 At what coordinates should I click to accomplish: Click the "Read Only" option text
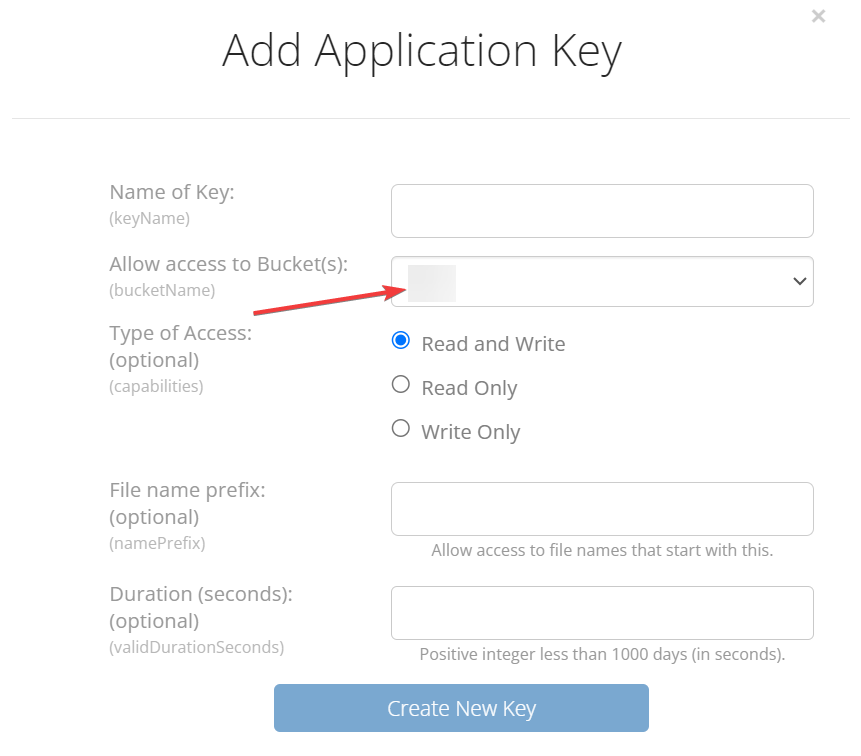point(469,388)
